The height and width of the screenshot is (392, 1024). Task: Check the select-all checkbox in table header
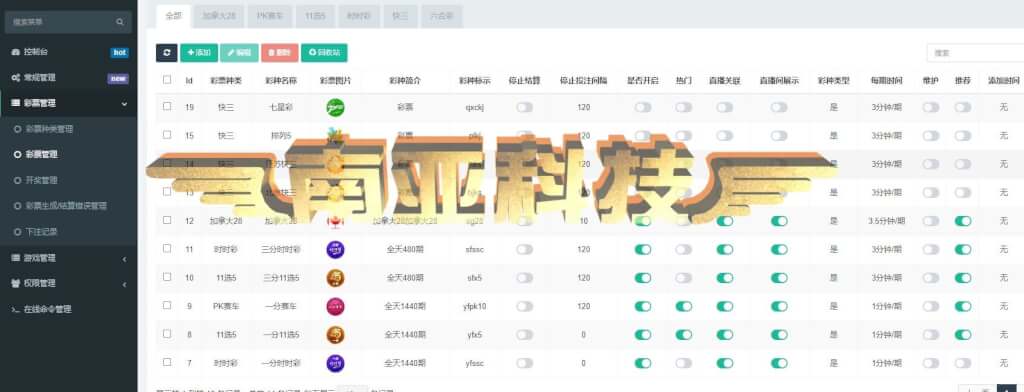(167, 80)
